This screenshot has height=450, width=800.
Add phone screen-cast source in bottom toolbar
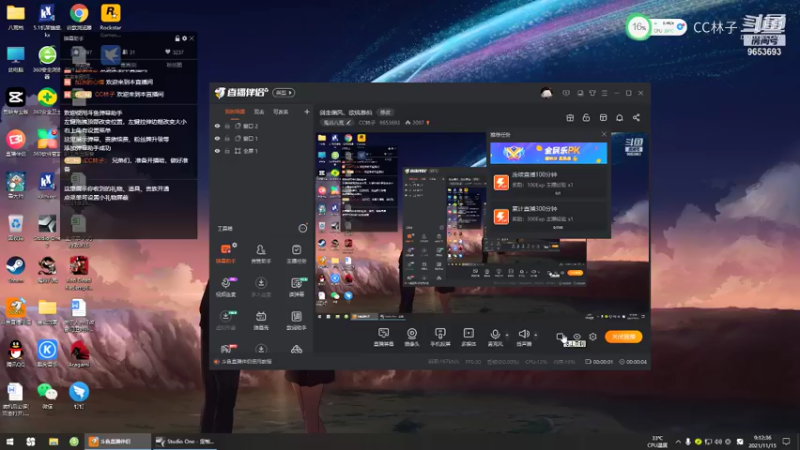pyautogui.click(x=440, y=337)
